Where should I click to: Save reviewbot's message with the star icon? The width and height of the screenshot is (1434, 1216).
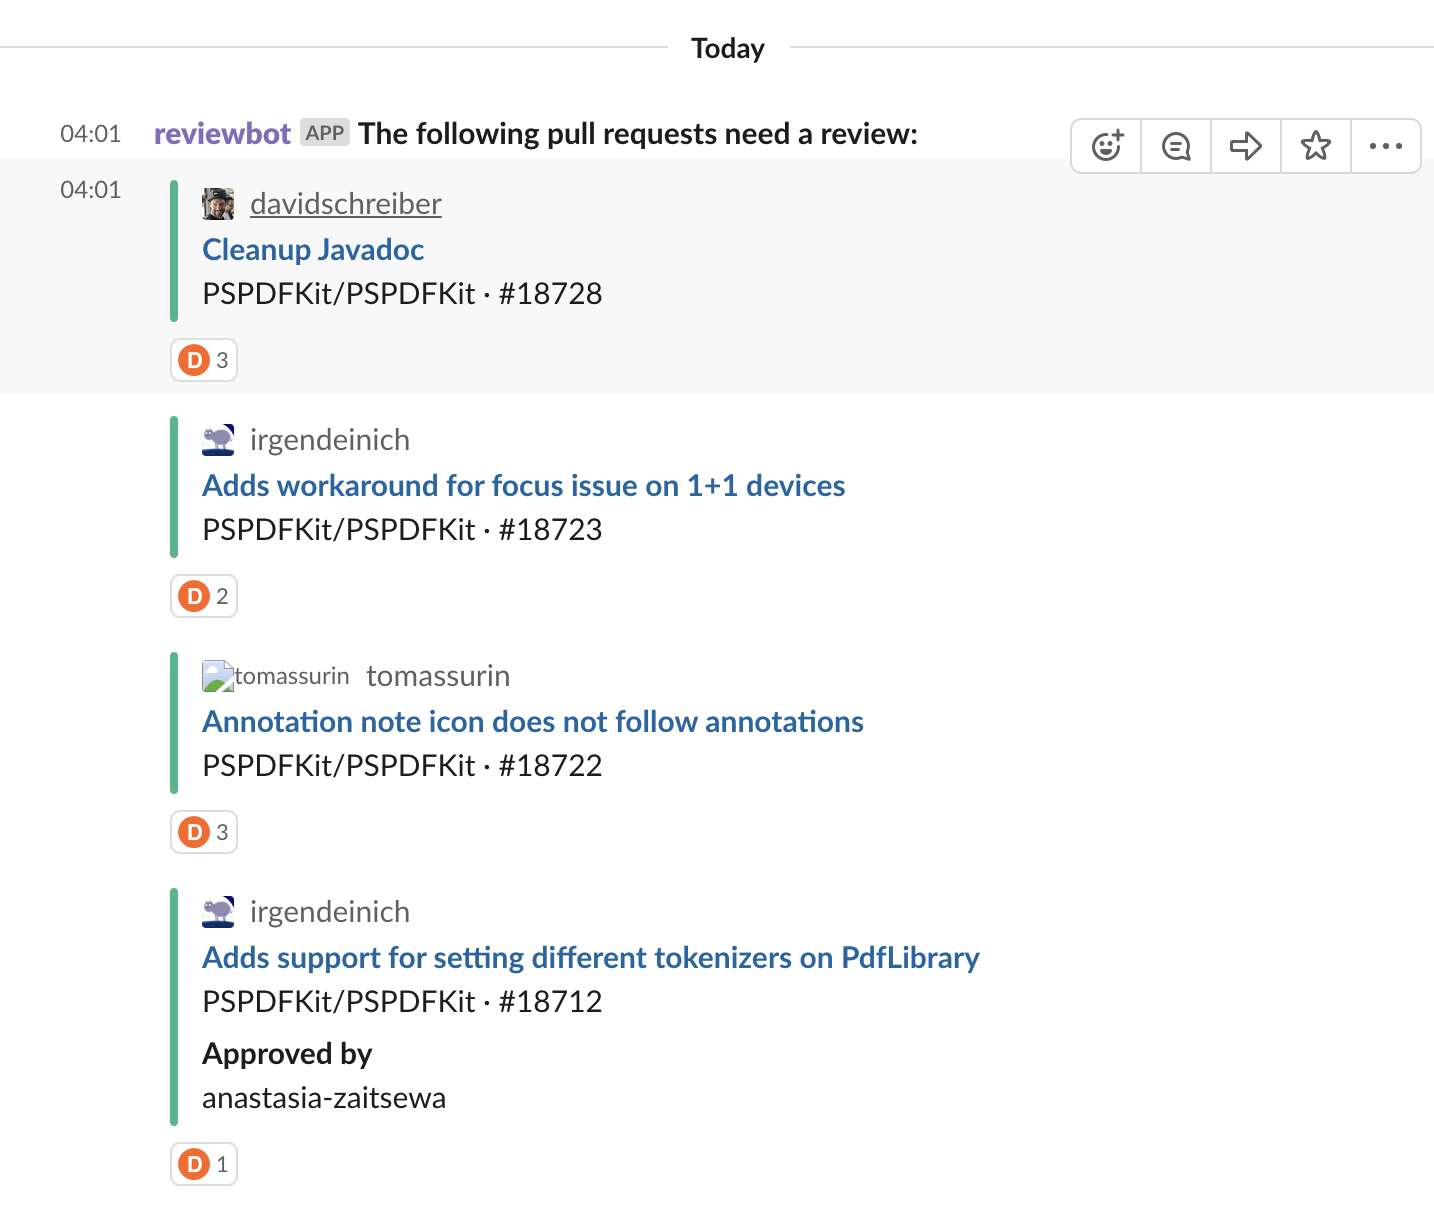click(x=1315, y=145)
